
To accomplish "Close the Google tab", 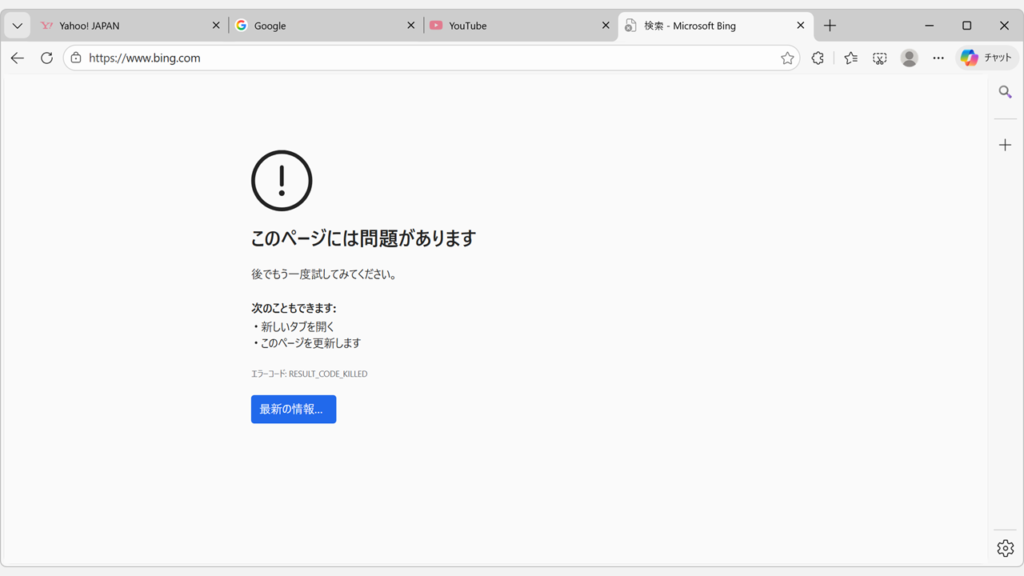I will [409, 25].
